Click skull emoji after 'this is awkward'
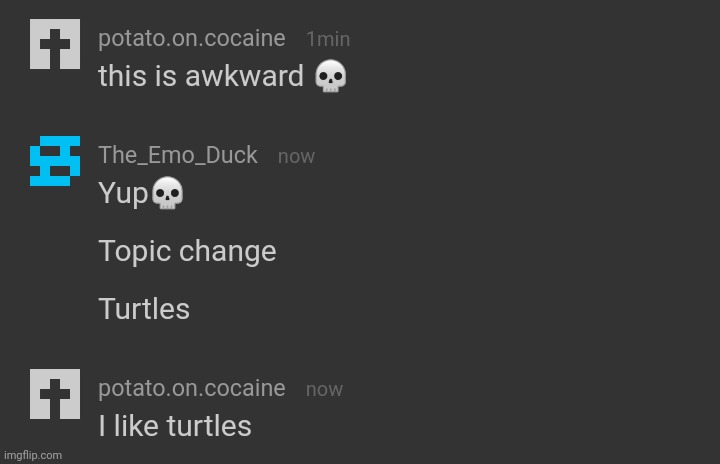The height and width of the screenshot is (464, 720). pos(330,78)
